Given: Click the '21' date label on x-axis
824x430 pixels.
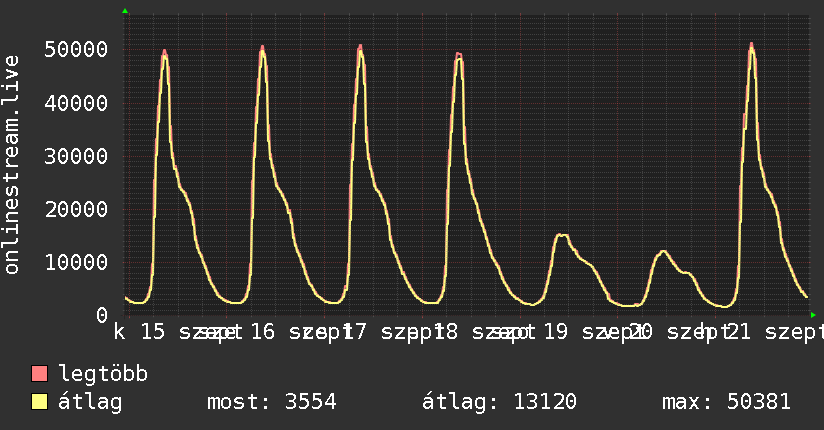Looking at the screenshot, I should (738, 332).
